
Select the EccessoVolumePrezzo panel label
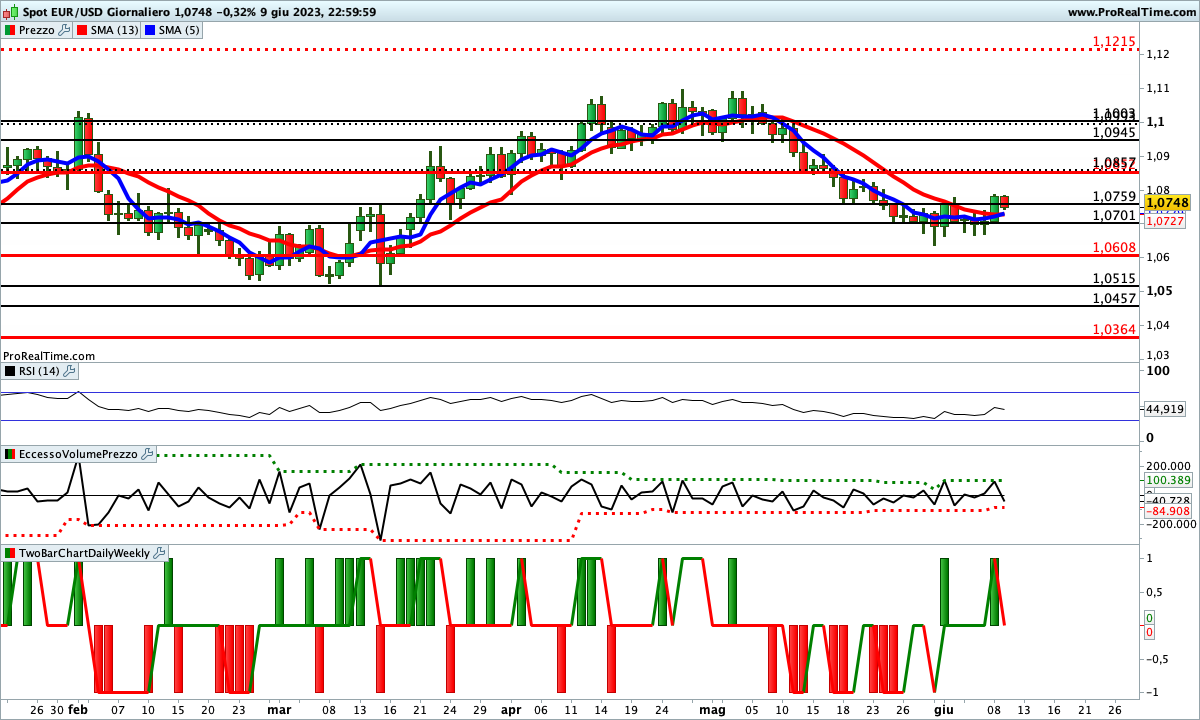pyautogui.click(x=78, y=454)
